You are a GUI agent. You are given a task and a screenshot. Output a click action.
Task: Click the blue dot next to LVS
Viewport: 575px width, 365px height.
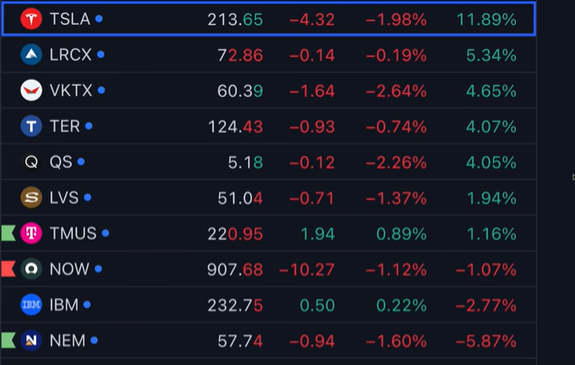click(x=88, y=197)
